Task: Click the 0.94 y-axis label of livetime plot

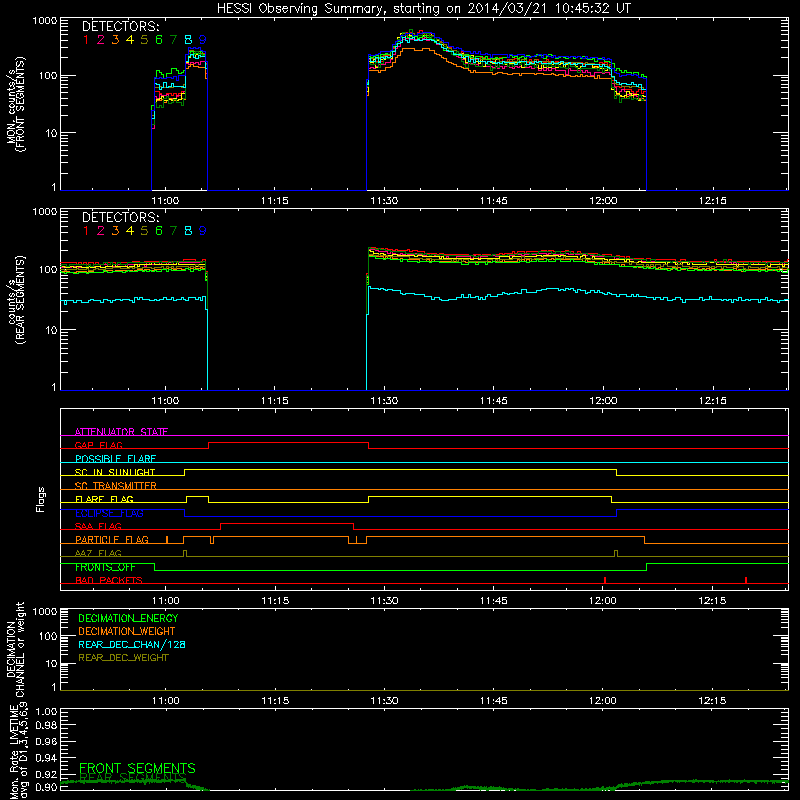Action: (x=46, y=758)
